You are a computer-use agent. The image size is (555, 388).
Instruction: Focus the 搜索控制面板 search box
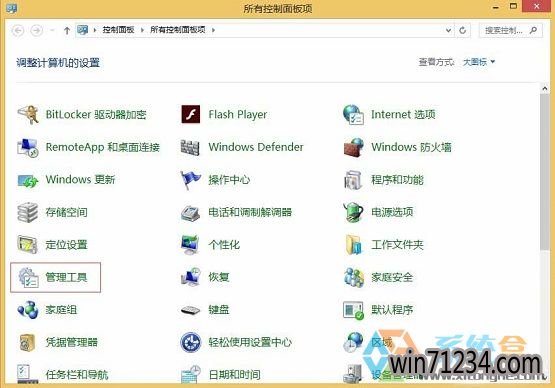[x=510, y=30]
